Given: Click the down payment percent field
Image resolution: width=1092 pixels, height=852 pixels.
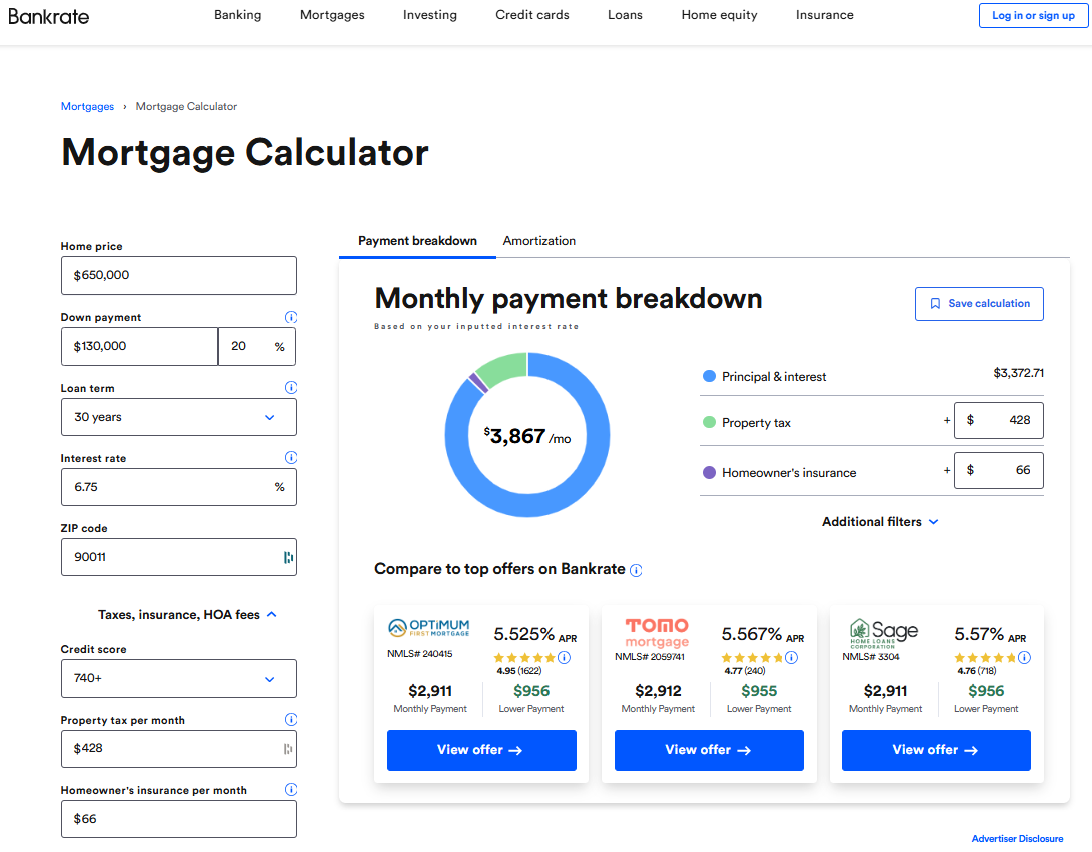Looking at the screenshot, I should click(x=257, y=346).
